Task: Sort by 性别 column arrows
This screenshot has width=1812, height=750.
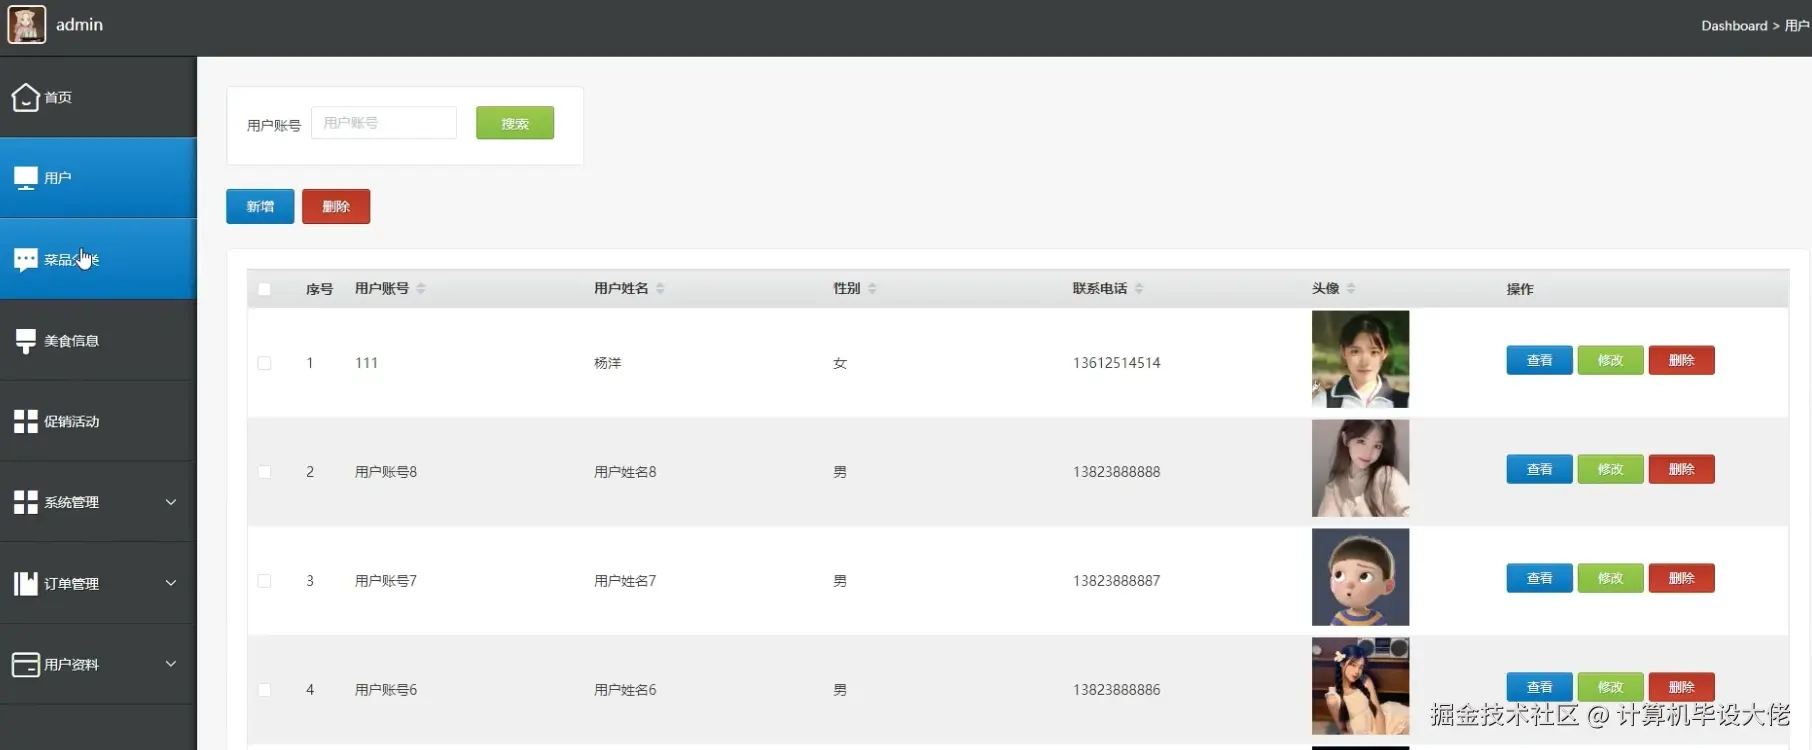Action: [x=872, y=288]
